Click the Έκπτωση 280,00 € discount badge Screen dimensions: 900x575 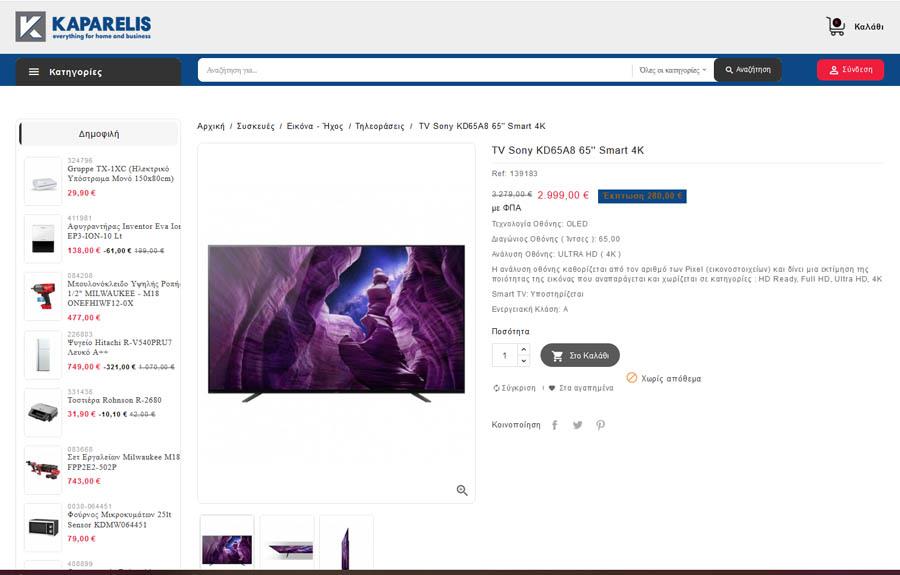(642, 196)
